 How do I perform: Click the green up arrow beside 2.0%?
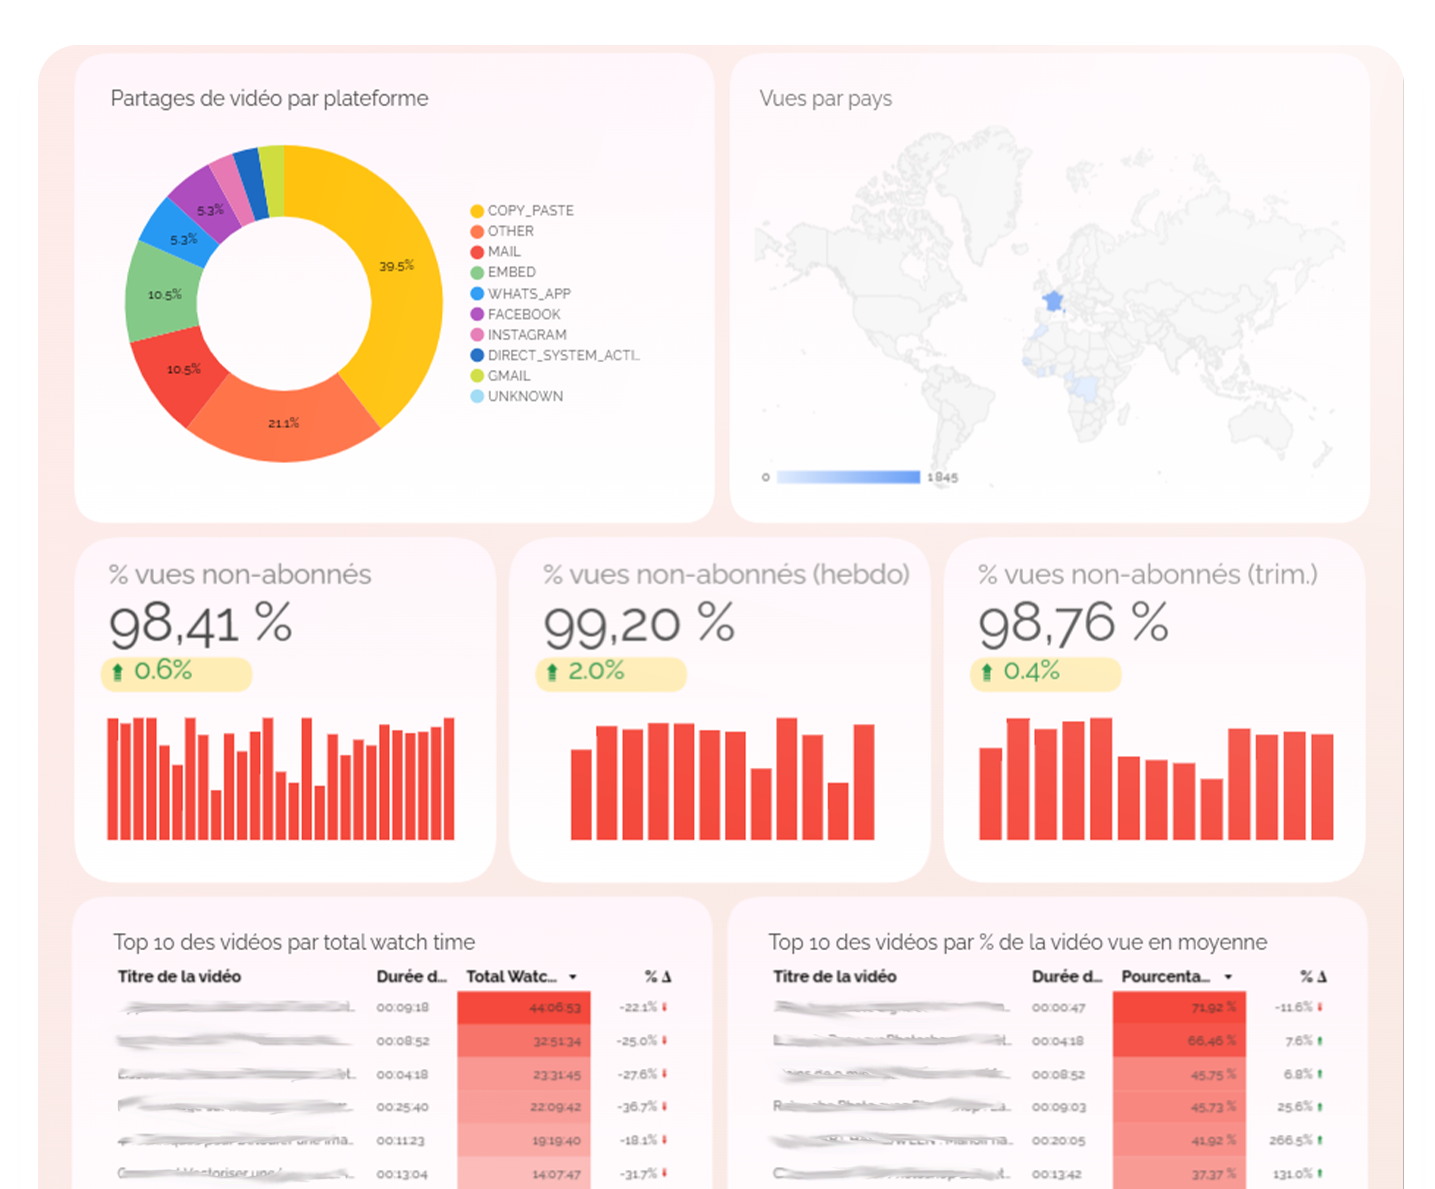551,672
